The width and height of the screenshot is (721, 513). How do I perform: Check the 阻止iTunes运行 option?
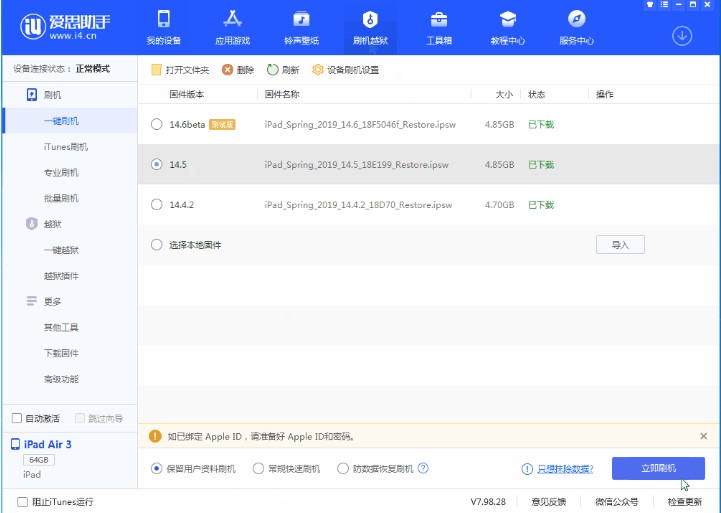click(x=23, y=501)
